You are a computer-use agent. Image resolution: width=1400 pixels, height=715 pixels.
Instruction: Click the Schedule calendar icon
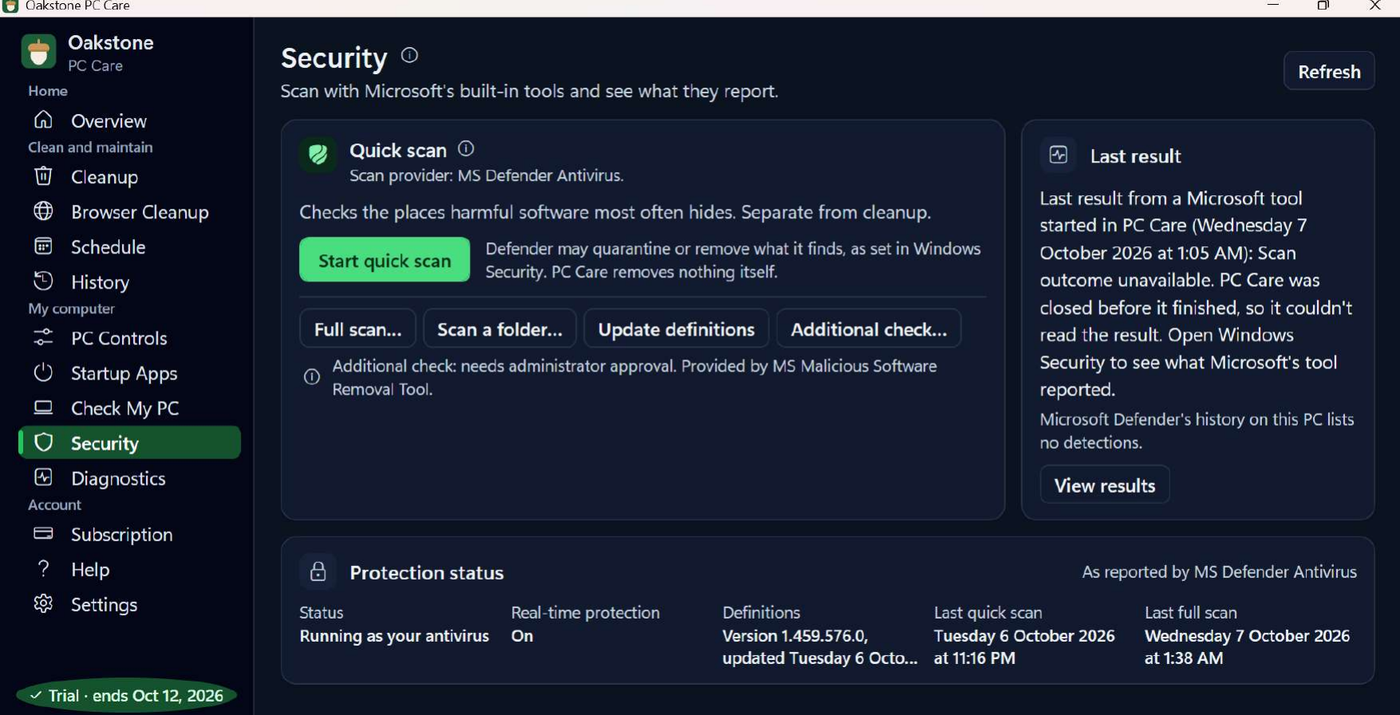(43, 246)
